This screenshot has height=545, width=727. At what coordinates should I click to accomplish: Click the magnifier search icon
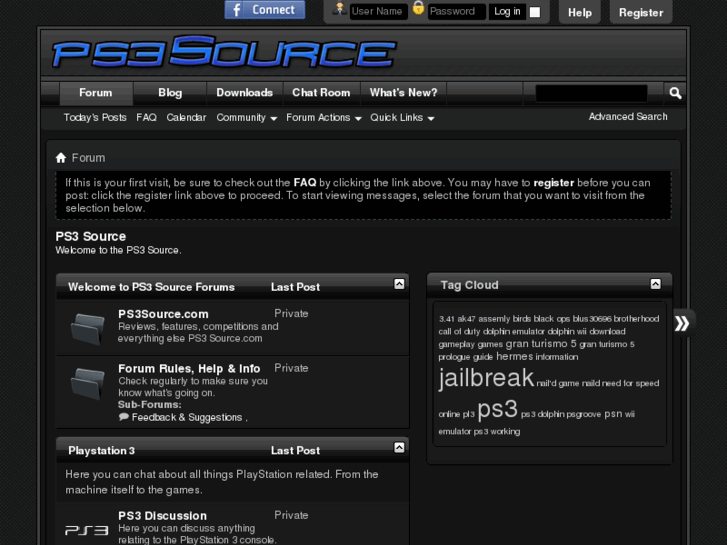(675, 93)
